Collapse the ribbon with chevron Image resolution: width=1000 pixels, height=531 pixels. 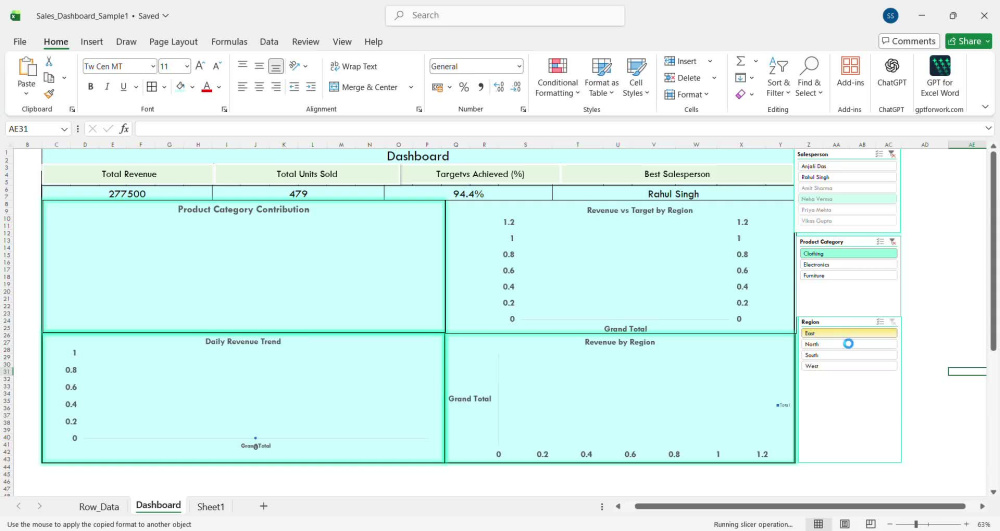click(985, 106)
